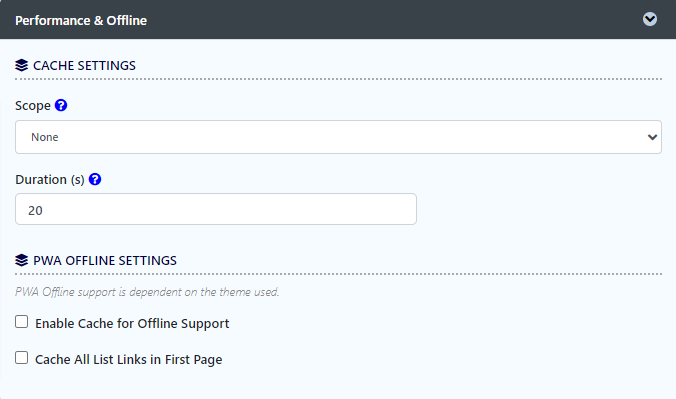
Task: Click the PWA Offline Settings layers icon
Action: coord(22,261)
